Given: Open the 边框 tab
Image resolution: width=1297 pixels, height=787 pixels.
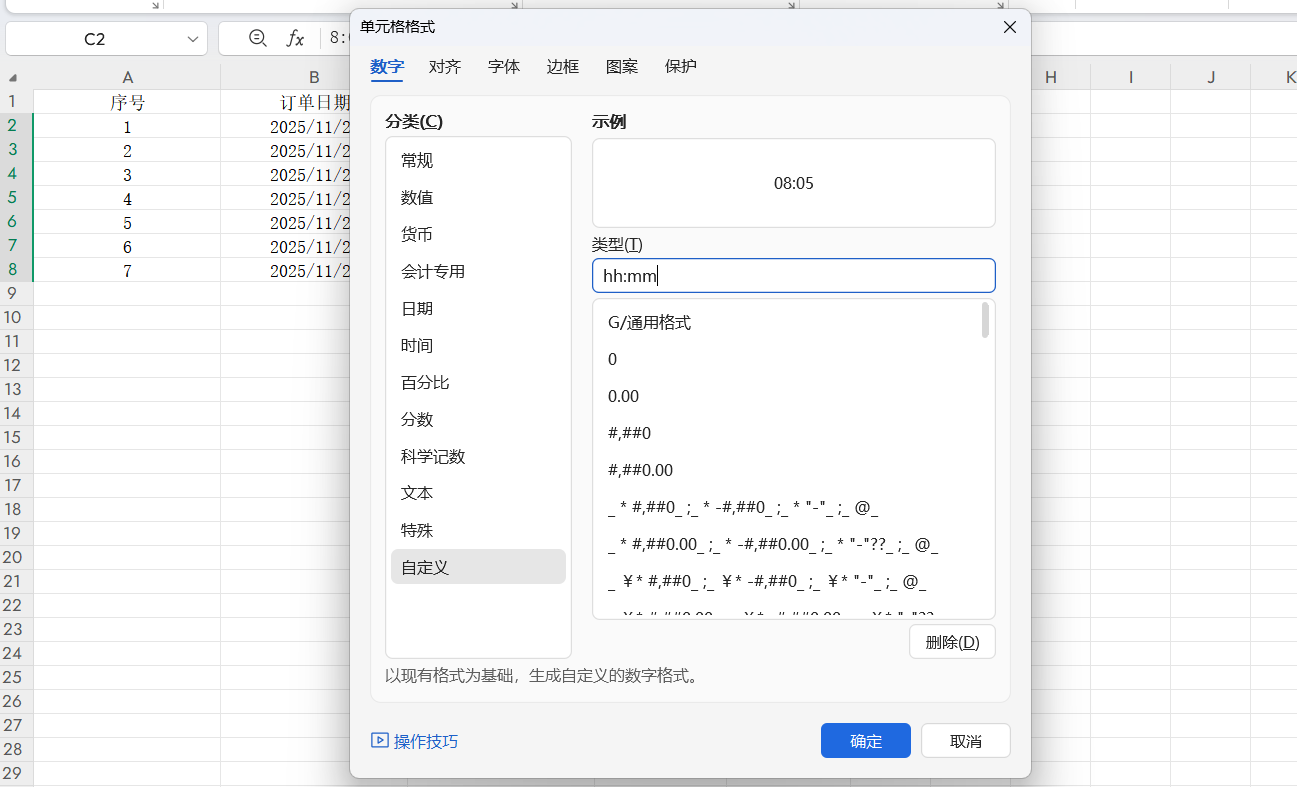Looking at the screenshot, I should [x=562, y=66].
